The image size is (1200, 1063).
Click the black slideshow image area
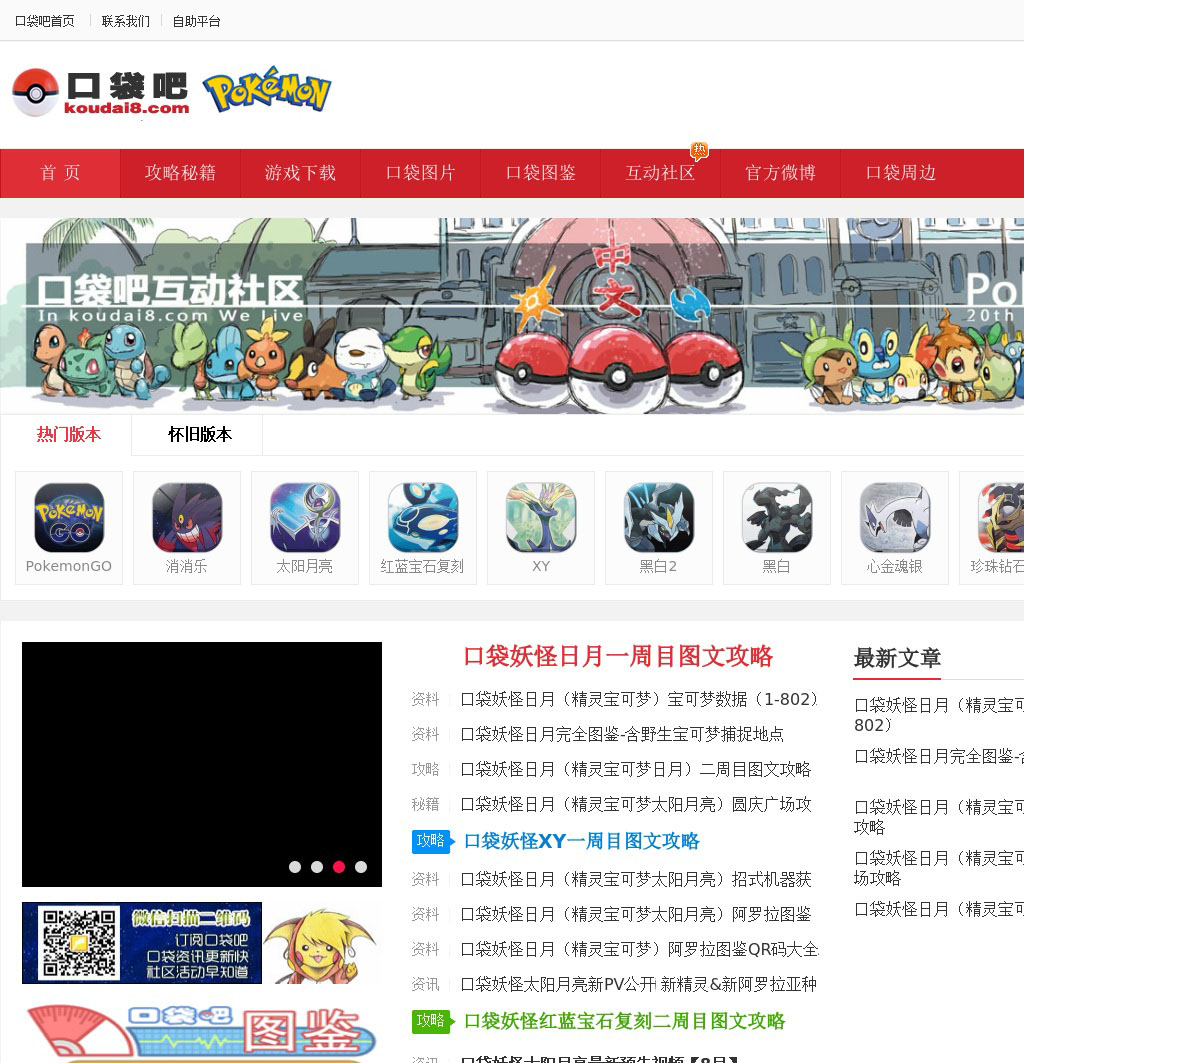pyautogui.click(x=202, y=764)
